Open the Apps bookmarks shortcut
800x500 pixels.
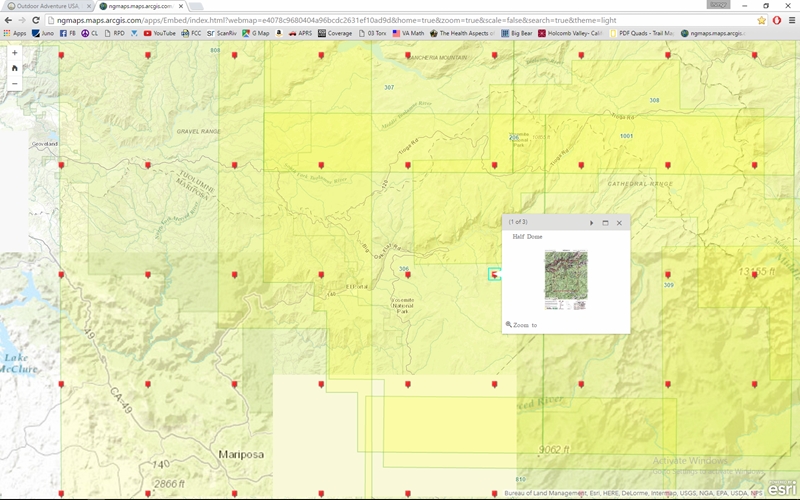point(15,33)
